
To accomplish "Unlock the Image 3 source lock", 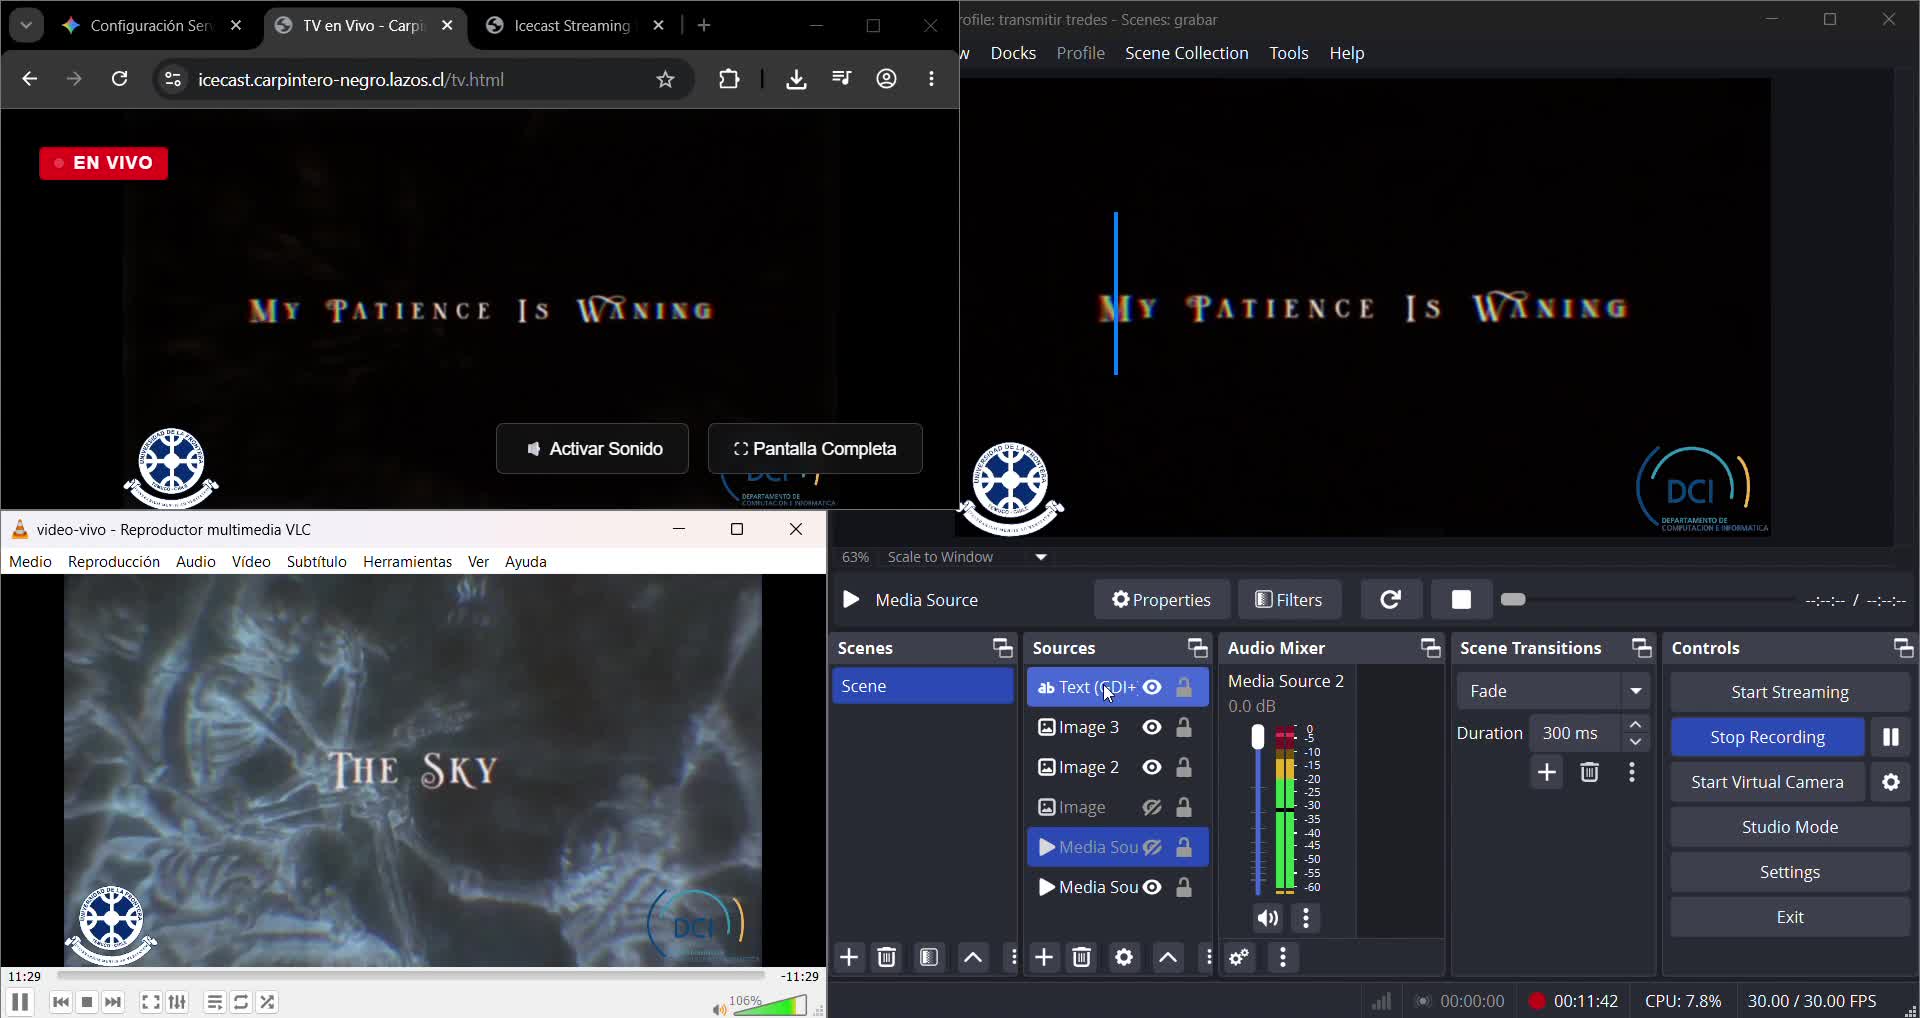I will coord(1184,727).
